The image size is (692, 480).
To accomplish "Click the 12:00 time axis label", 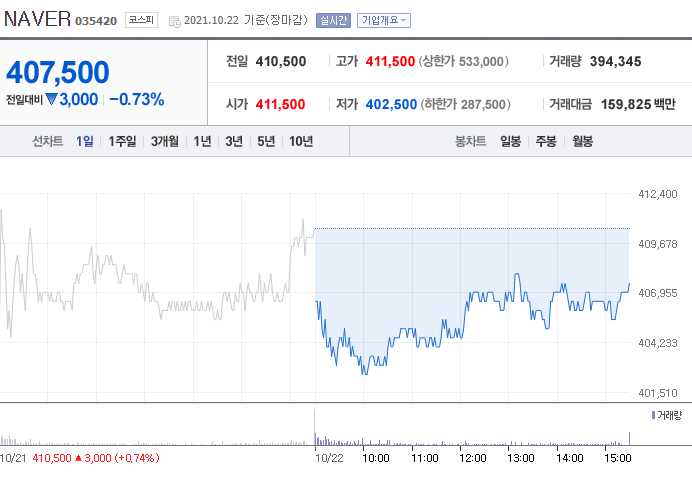I will pyautogui.click(x=473, y=458).
